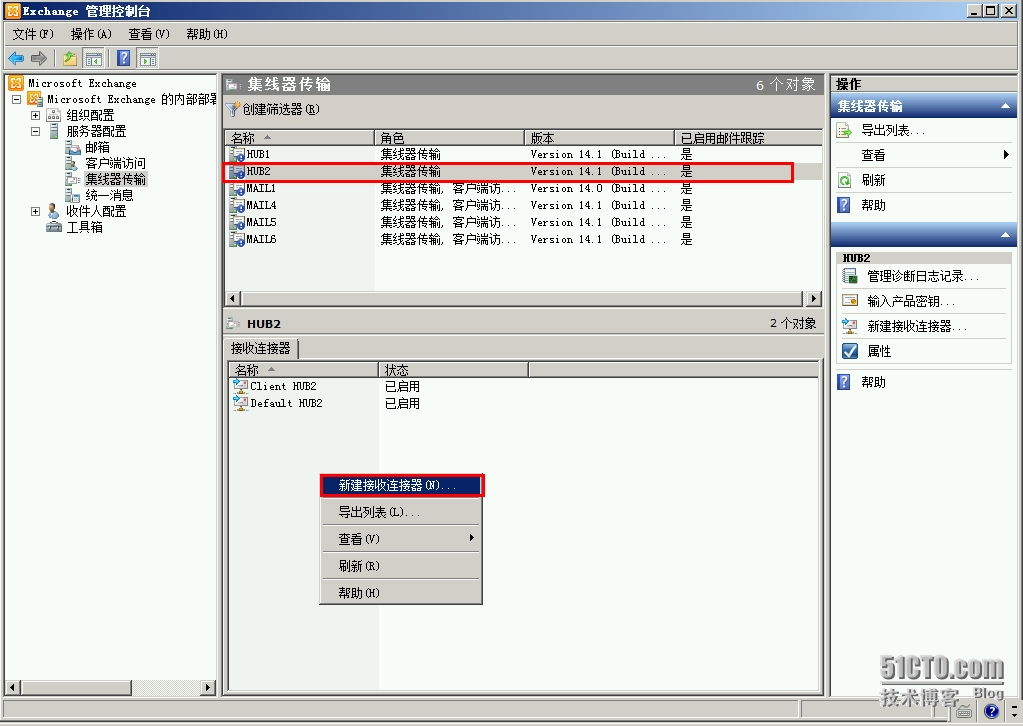Click the 输入产品密钥 icon
Image resolution: width=1023 pixels, height=726 pixels.
coord(849,301)
